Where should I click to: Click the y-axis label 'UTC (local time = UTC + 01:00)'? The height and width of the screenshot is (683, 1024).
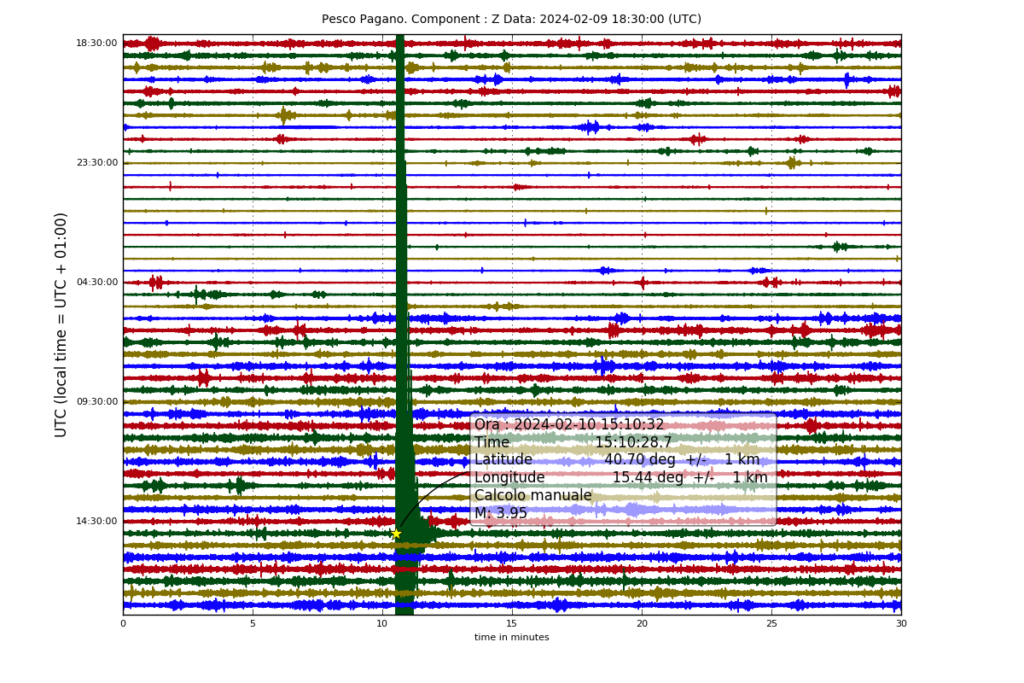pyautogui.click(x=60, y=325)
